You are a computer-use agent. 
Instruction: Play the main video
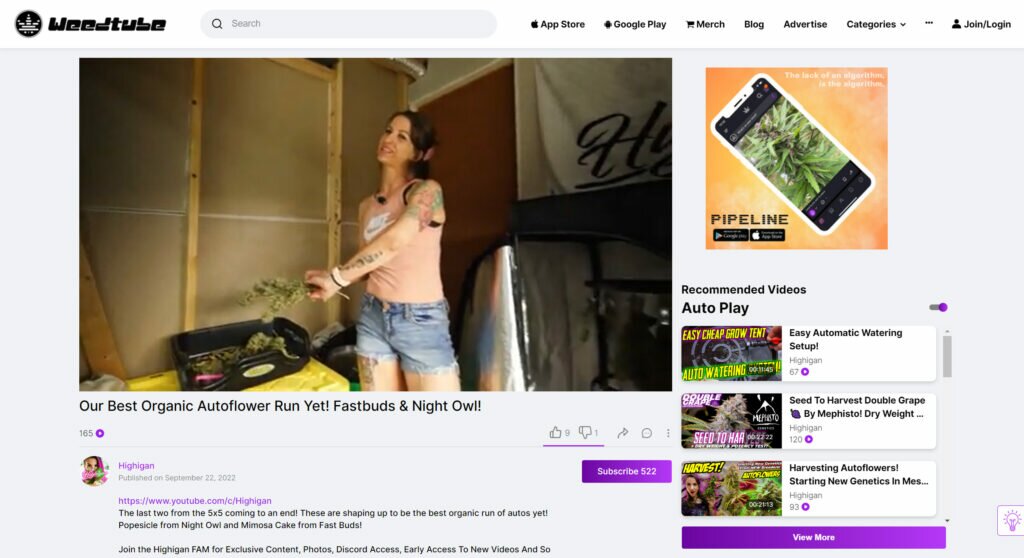point(376,224)
